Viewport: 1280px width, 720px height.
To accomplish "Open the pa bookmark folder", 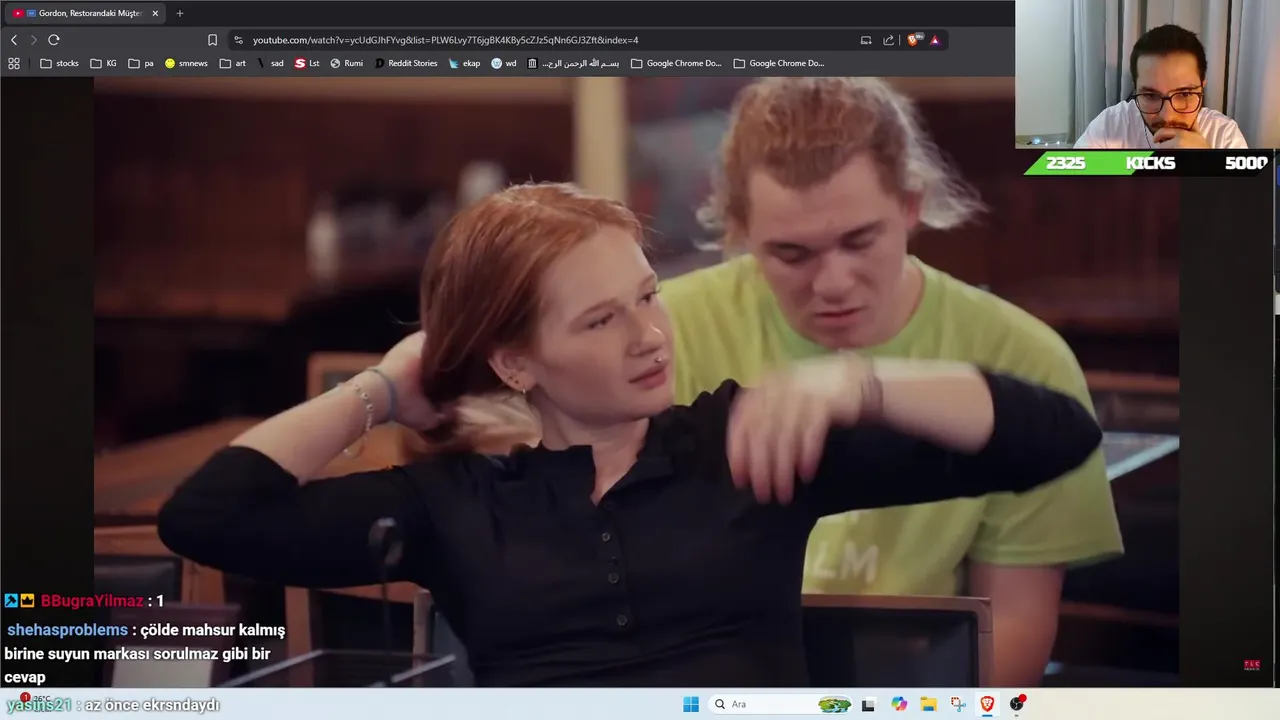I will click(x=141, y=63).
